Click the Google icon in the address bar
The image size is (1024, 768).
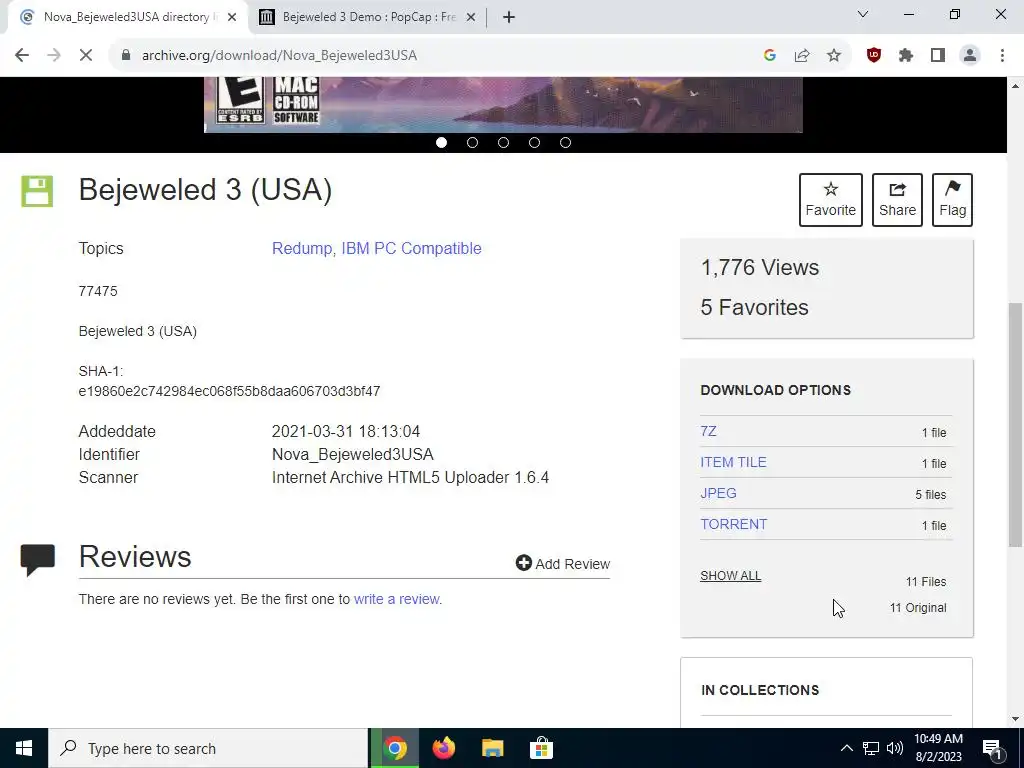point(770,56)
